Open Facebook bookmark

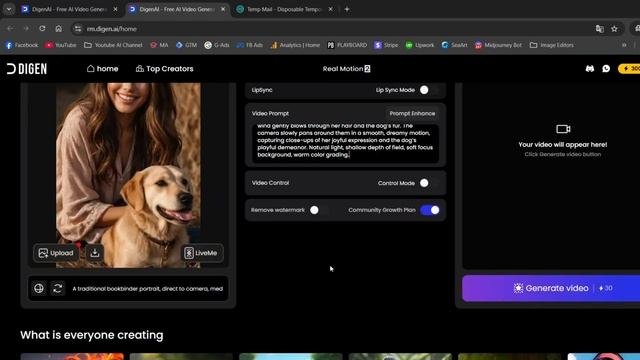coord(22,45)
